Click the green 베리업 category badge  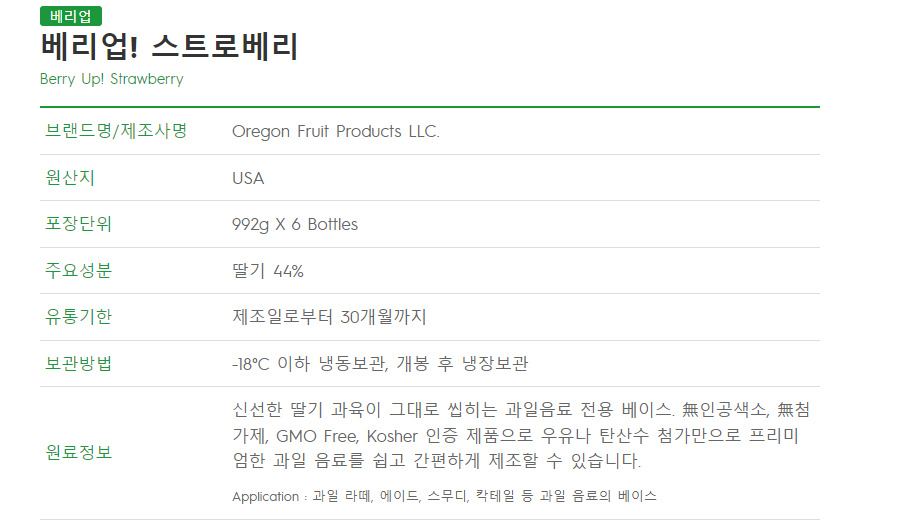point(70,16)
